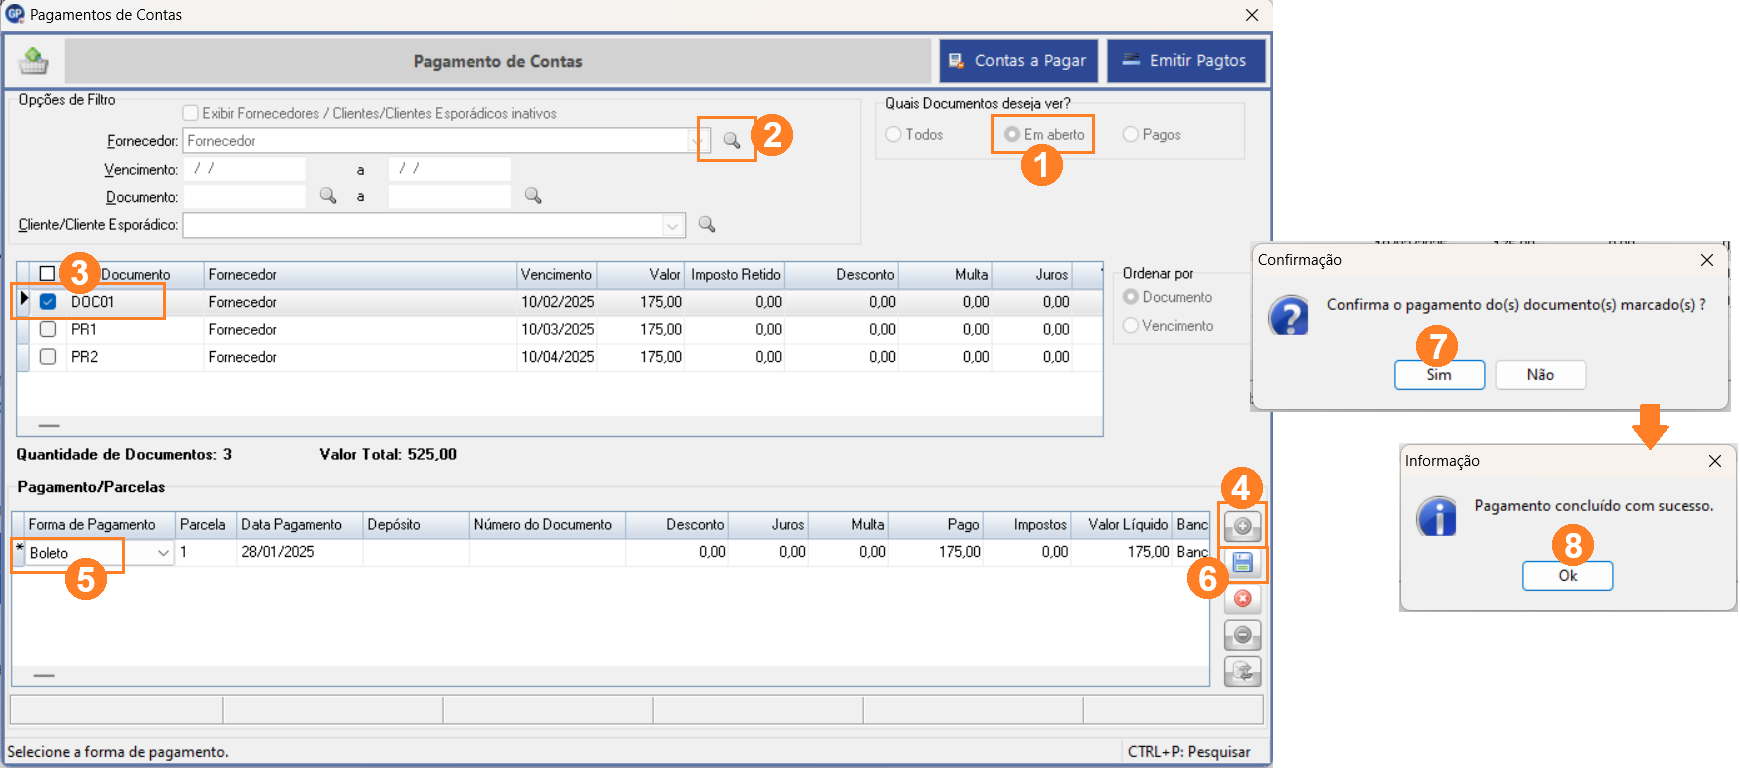Confirm with Sim in Confirmação dialog
1740x768 pixels.
coord(1439,375)
